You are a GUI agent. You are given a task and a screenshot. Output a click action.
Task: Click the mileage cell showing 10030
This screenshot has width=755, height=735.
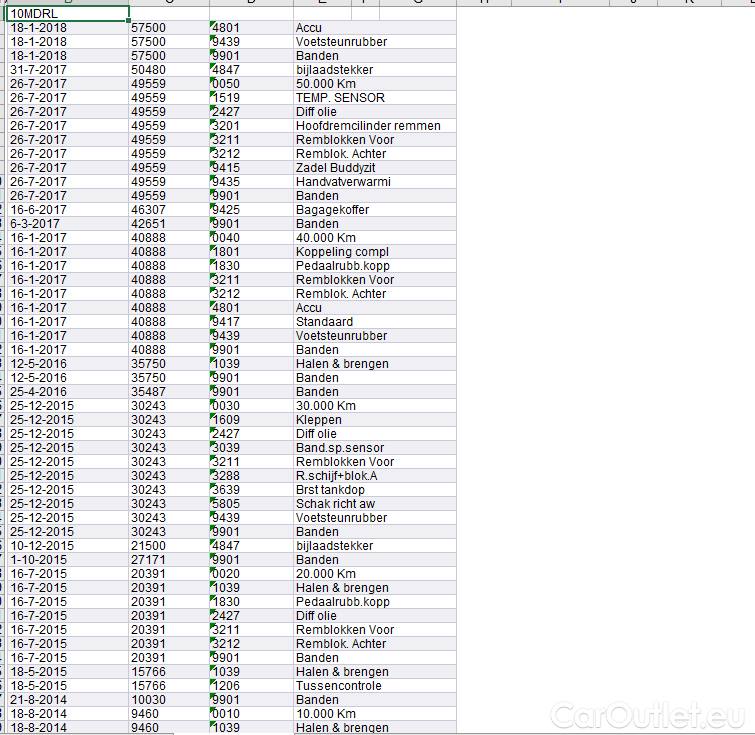(148, 700)
